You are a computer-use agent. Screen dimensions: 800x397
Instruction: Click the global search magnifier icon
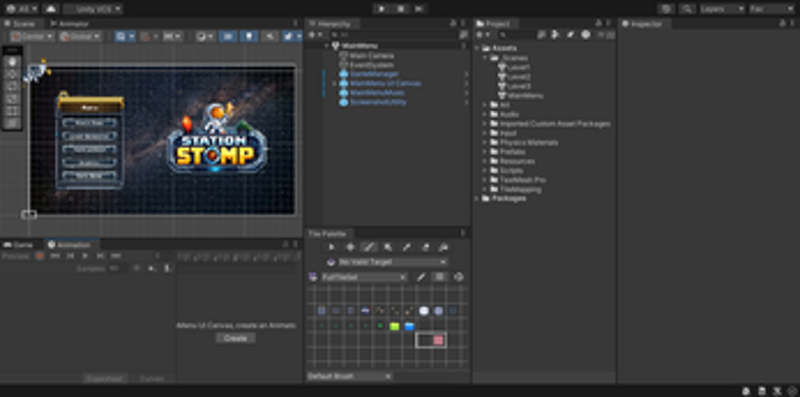[687, 9]
